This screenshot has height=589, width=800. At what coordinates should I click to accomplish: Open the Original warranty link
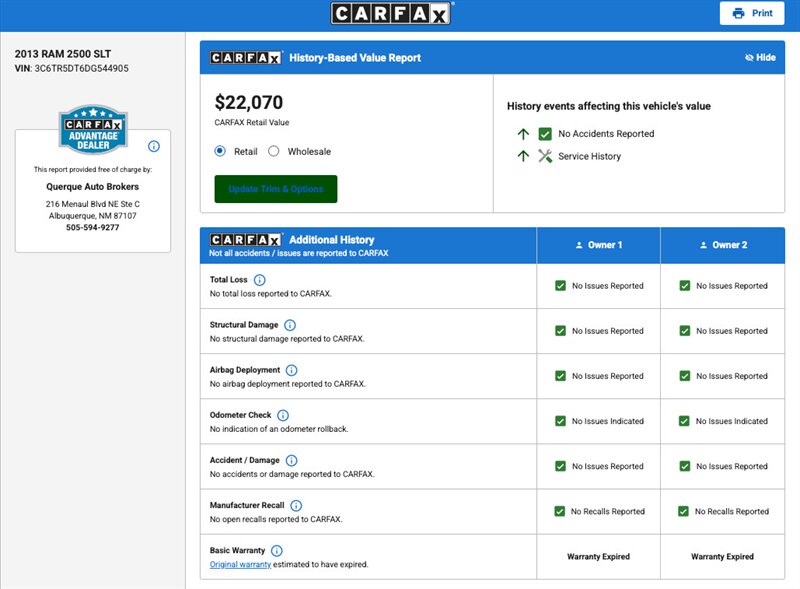pos(240,565)
